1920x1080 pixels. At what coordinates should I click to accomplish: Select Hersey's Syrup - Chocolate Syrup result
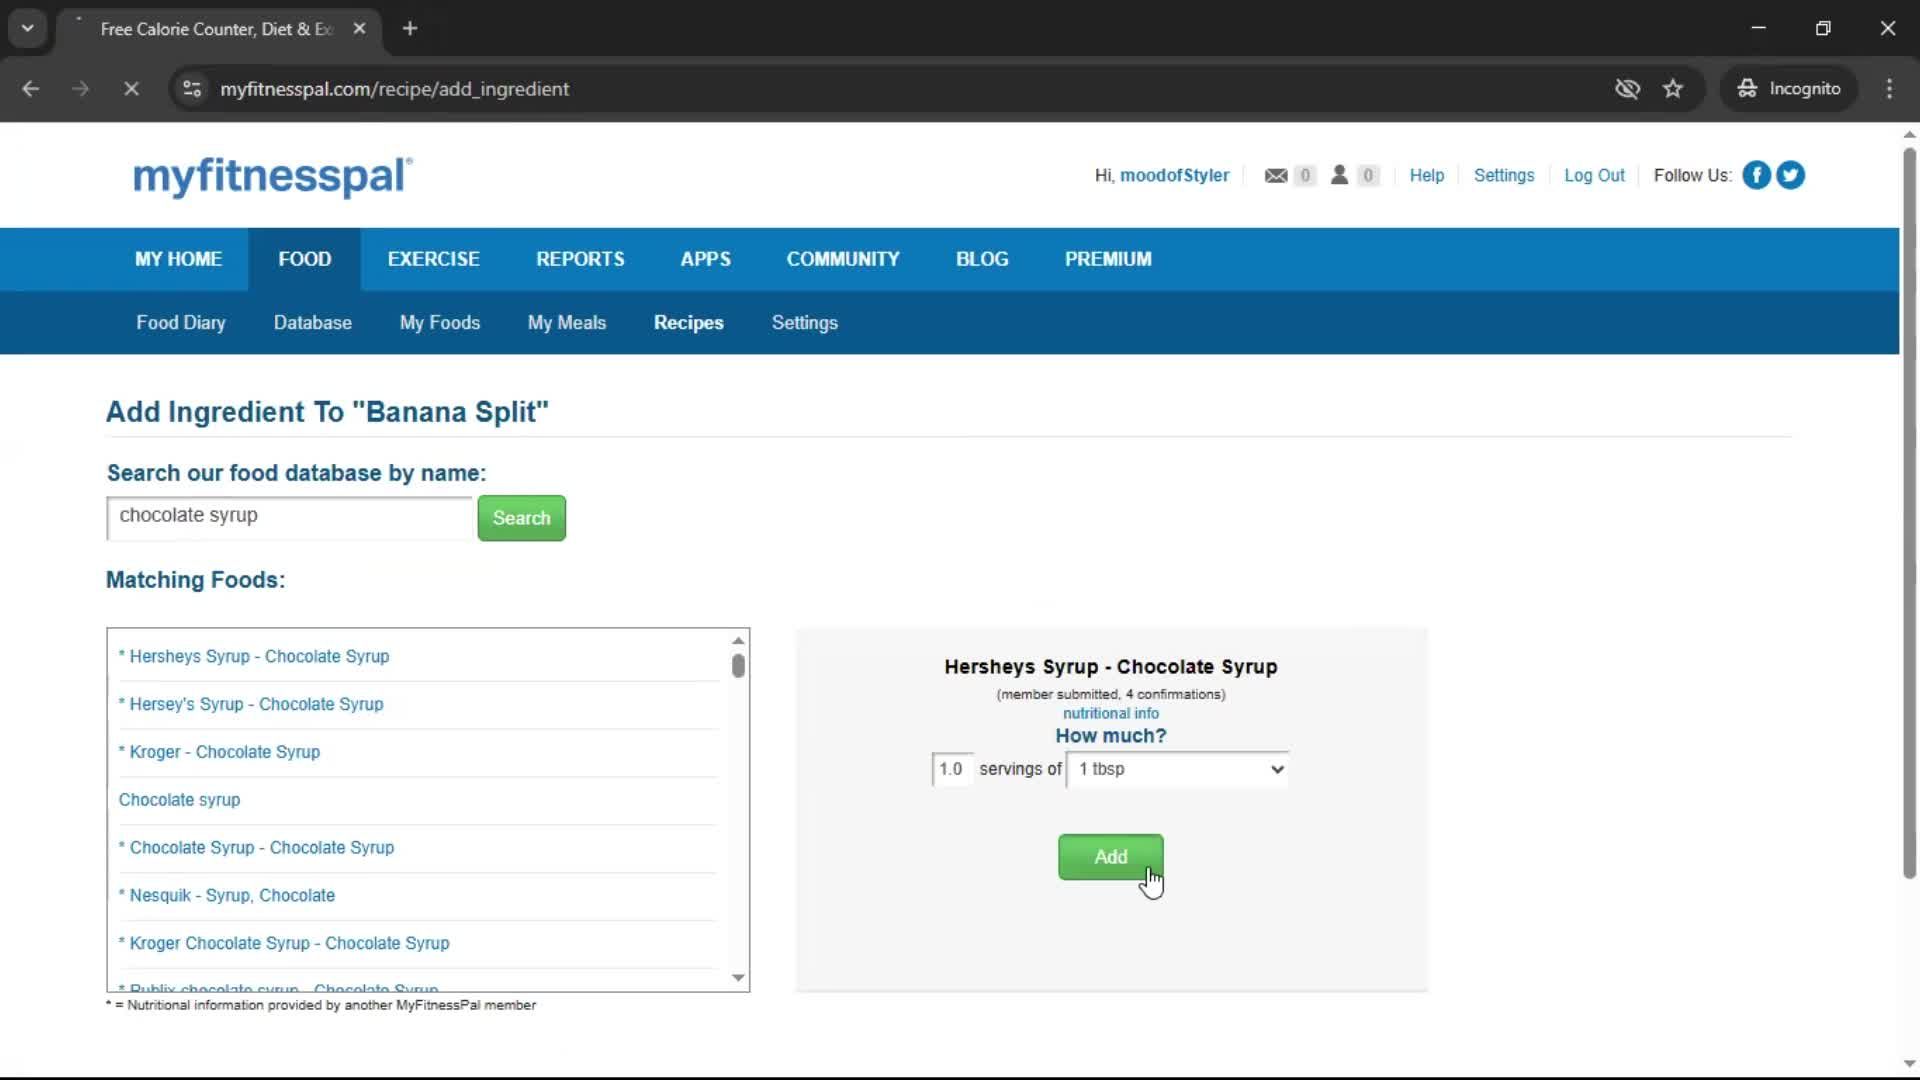point(256,704)
